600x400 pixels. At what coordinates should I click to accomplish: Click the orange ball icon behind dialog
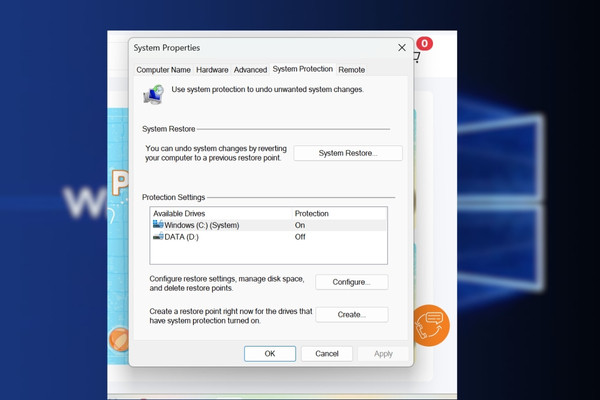pyautogui.click(x=119, y=340)
